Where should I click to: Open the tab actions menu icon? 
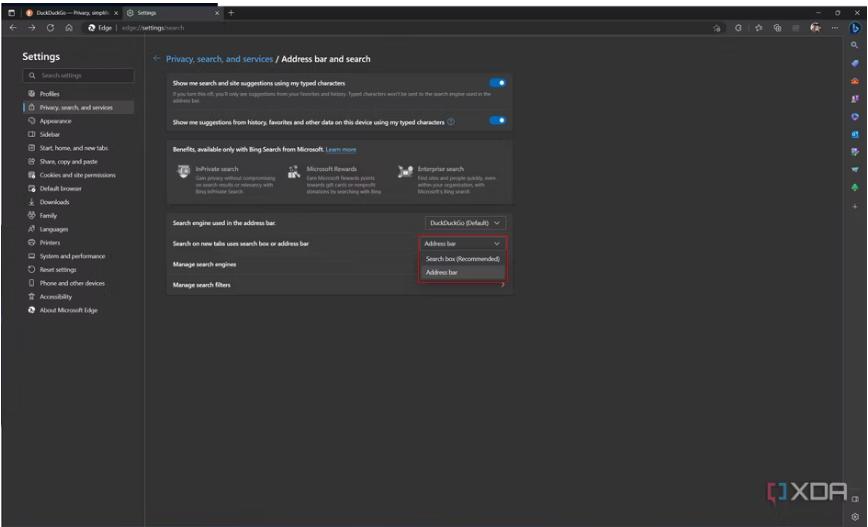tap(12, 13)
